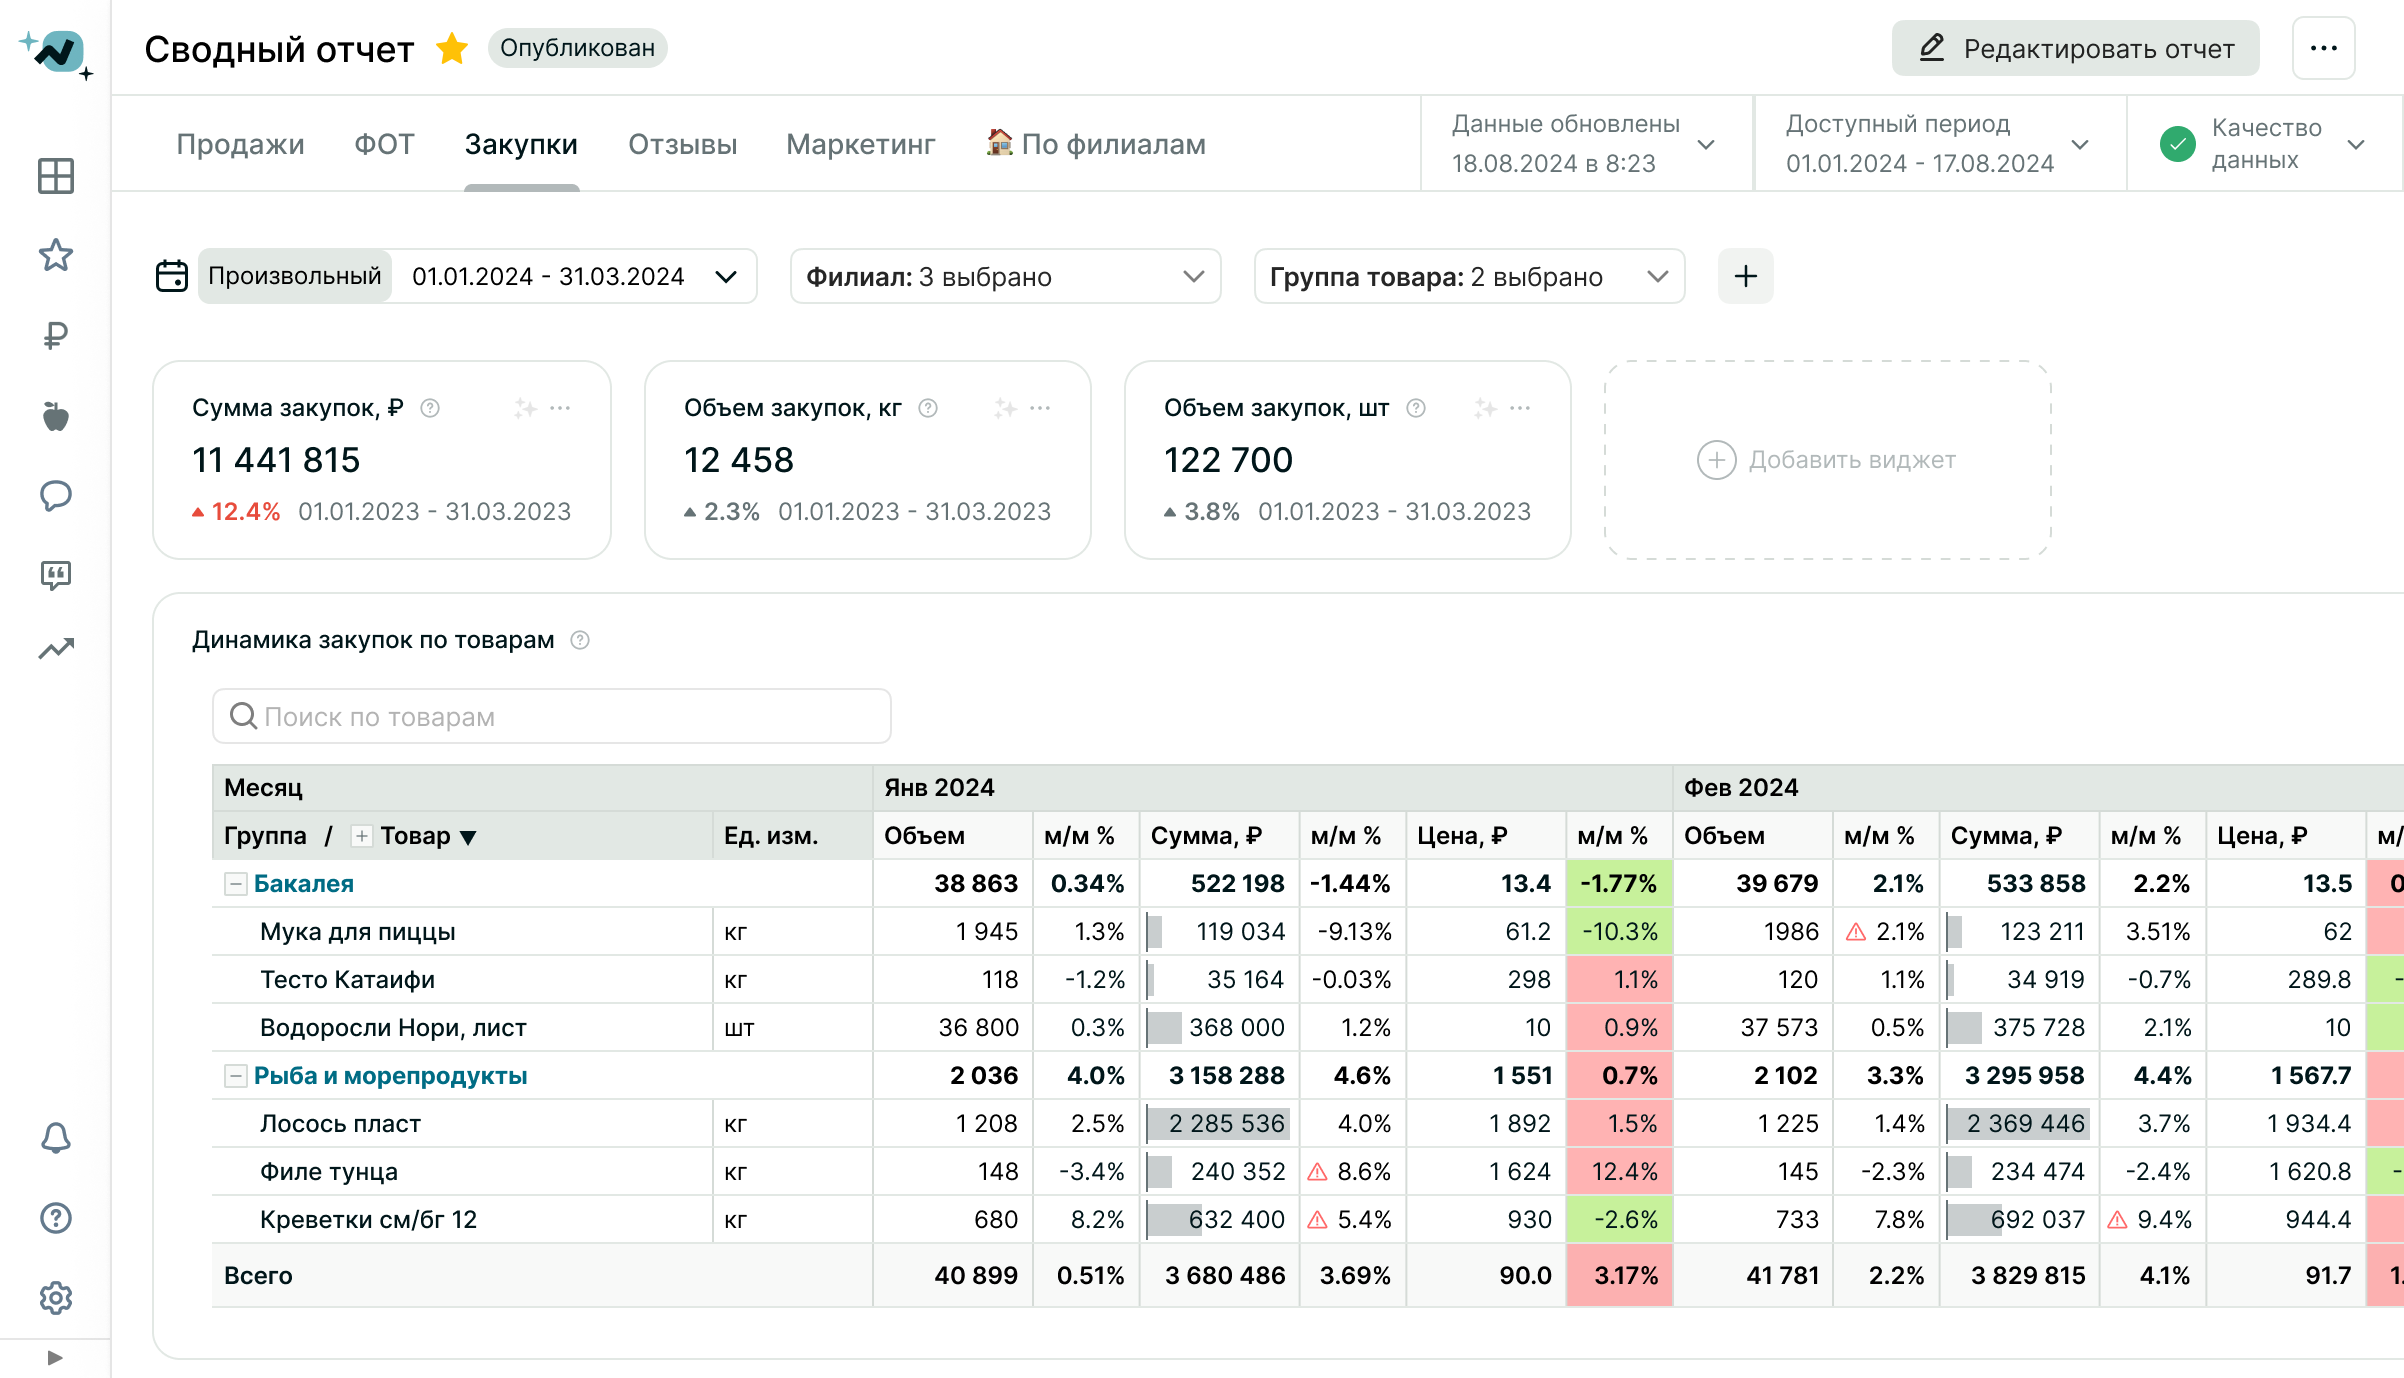Click the trend line chart sidebar icon
This screenshot has height=1378, width=2404.
56,650
